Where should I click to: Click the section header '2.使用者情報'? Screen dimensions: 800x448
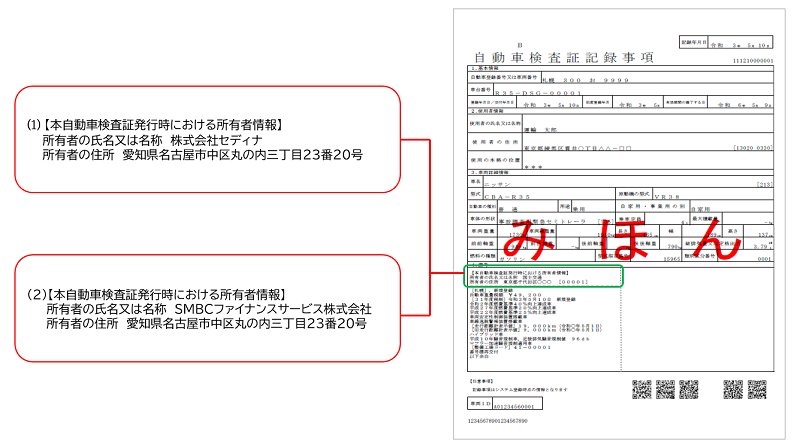tap(487, 111)
